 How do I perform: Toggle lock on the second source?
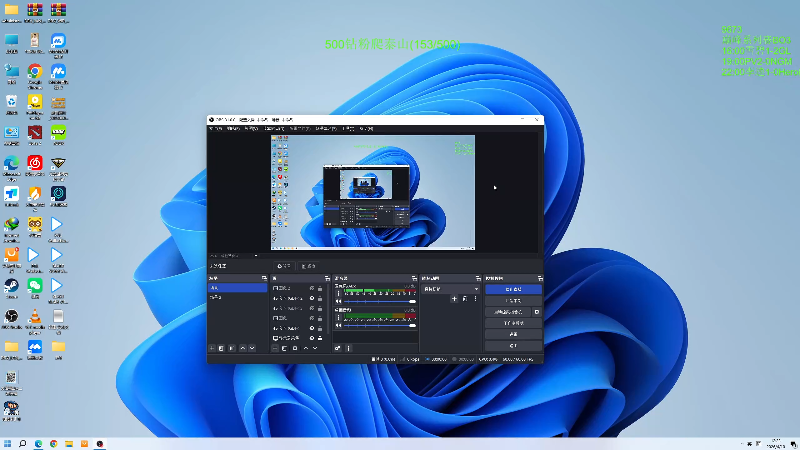click(320, 298)
